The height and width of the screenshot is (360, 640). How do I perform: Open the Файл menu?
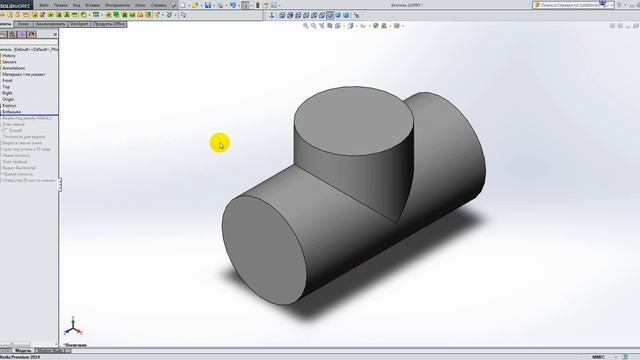tap(44, 5)
